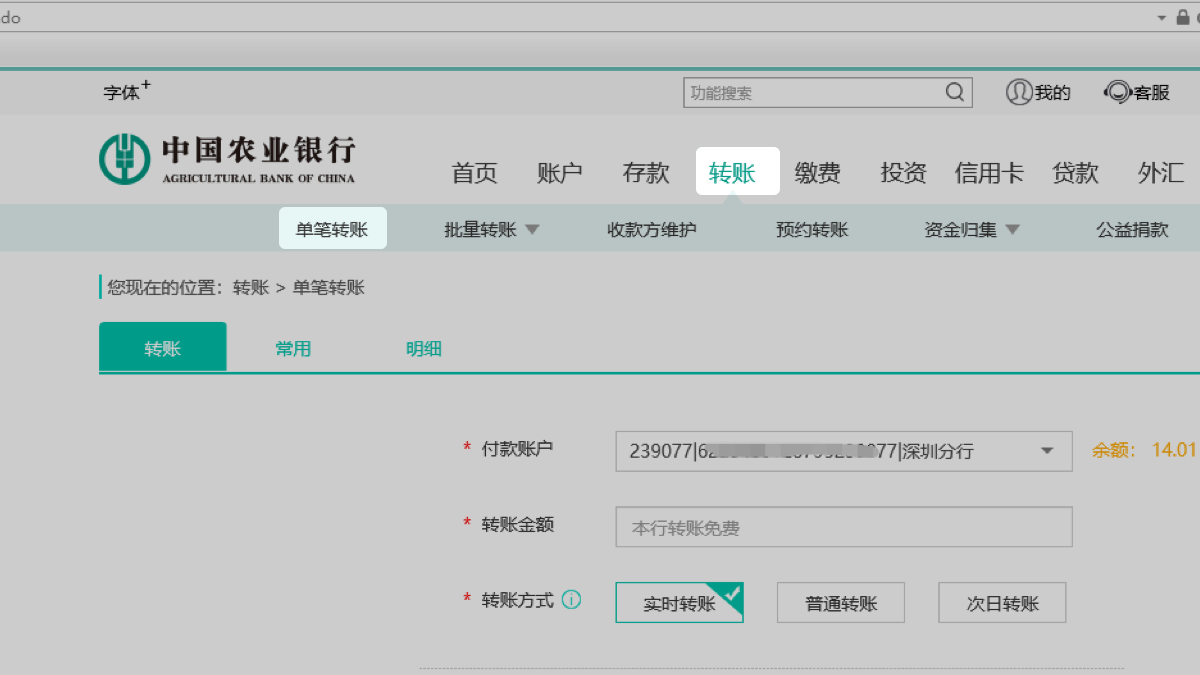Expand the 批量转账 submenu arrow

[532, 230]
